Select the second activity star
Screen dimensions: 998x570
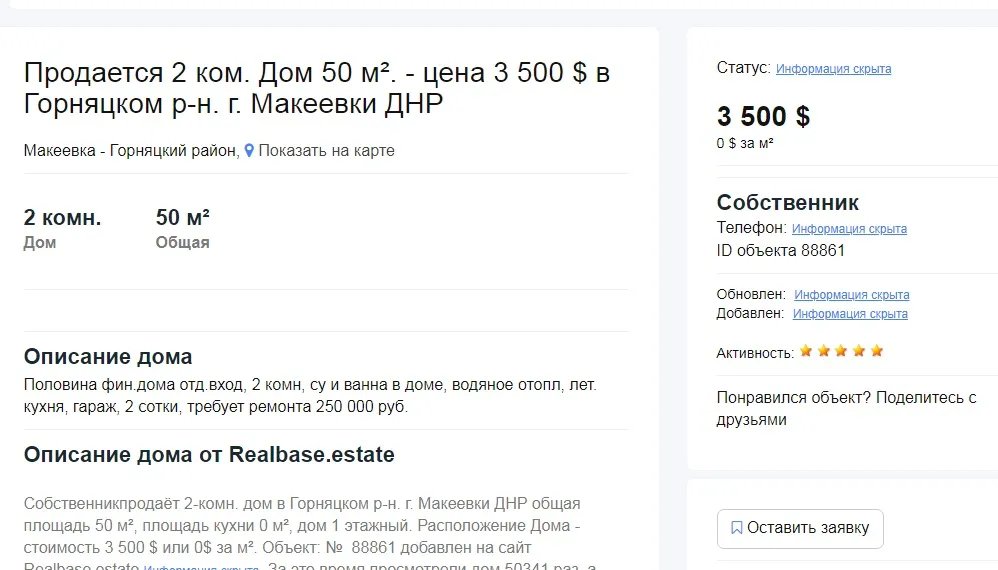click(x=824, y=351)
